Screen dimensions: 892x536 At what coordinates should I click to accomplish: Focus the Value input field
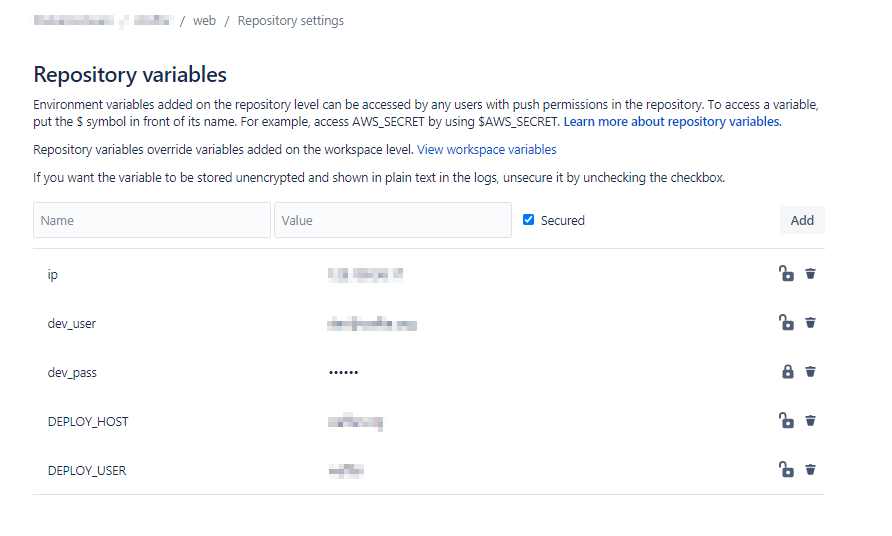click(392, 220)
